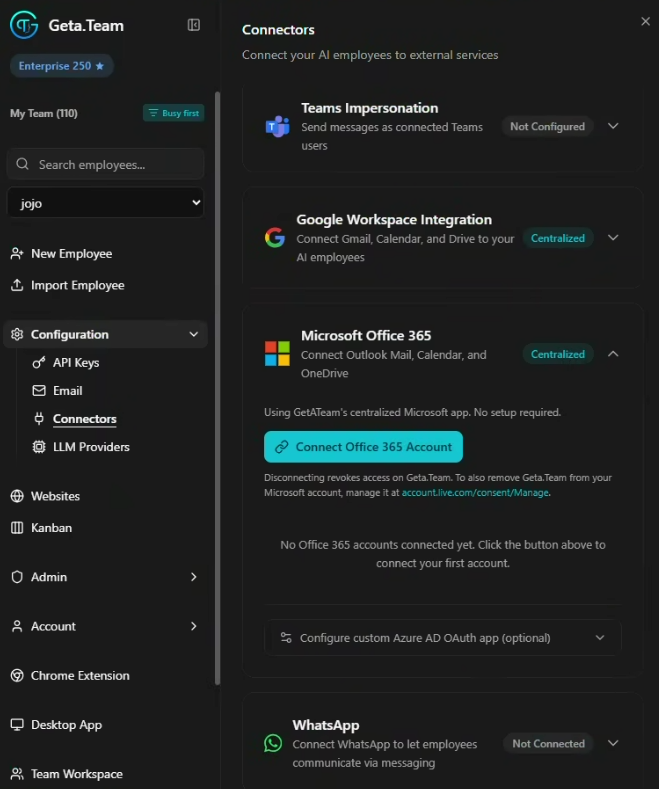Collapse the Microsoft Office 365 section chevron

[613, 354]
